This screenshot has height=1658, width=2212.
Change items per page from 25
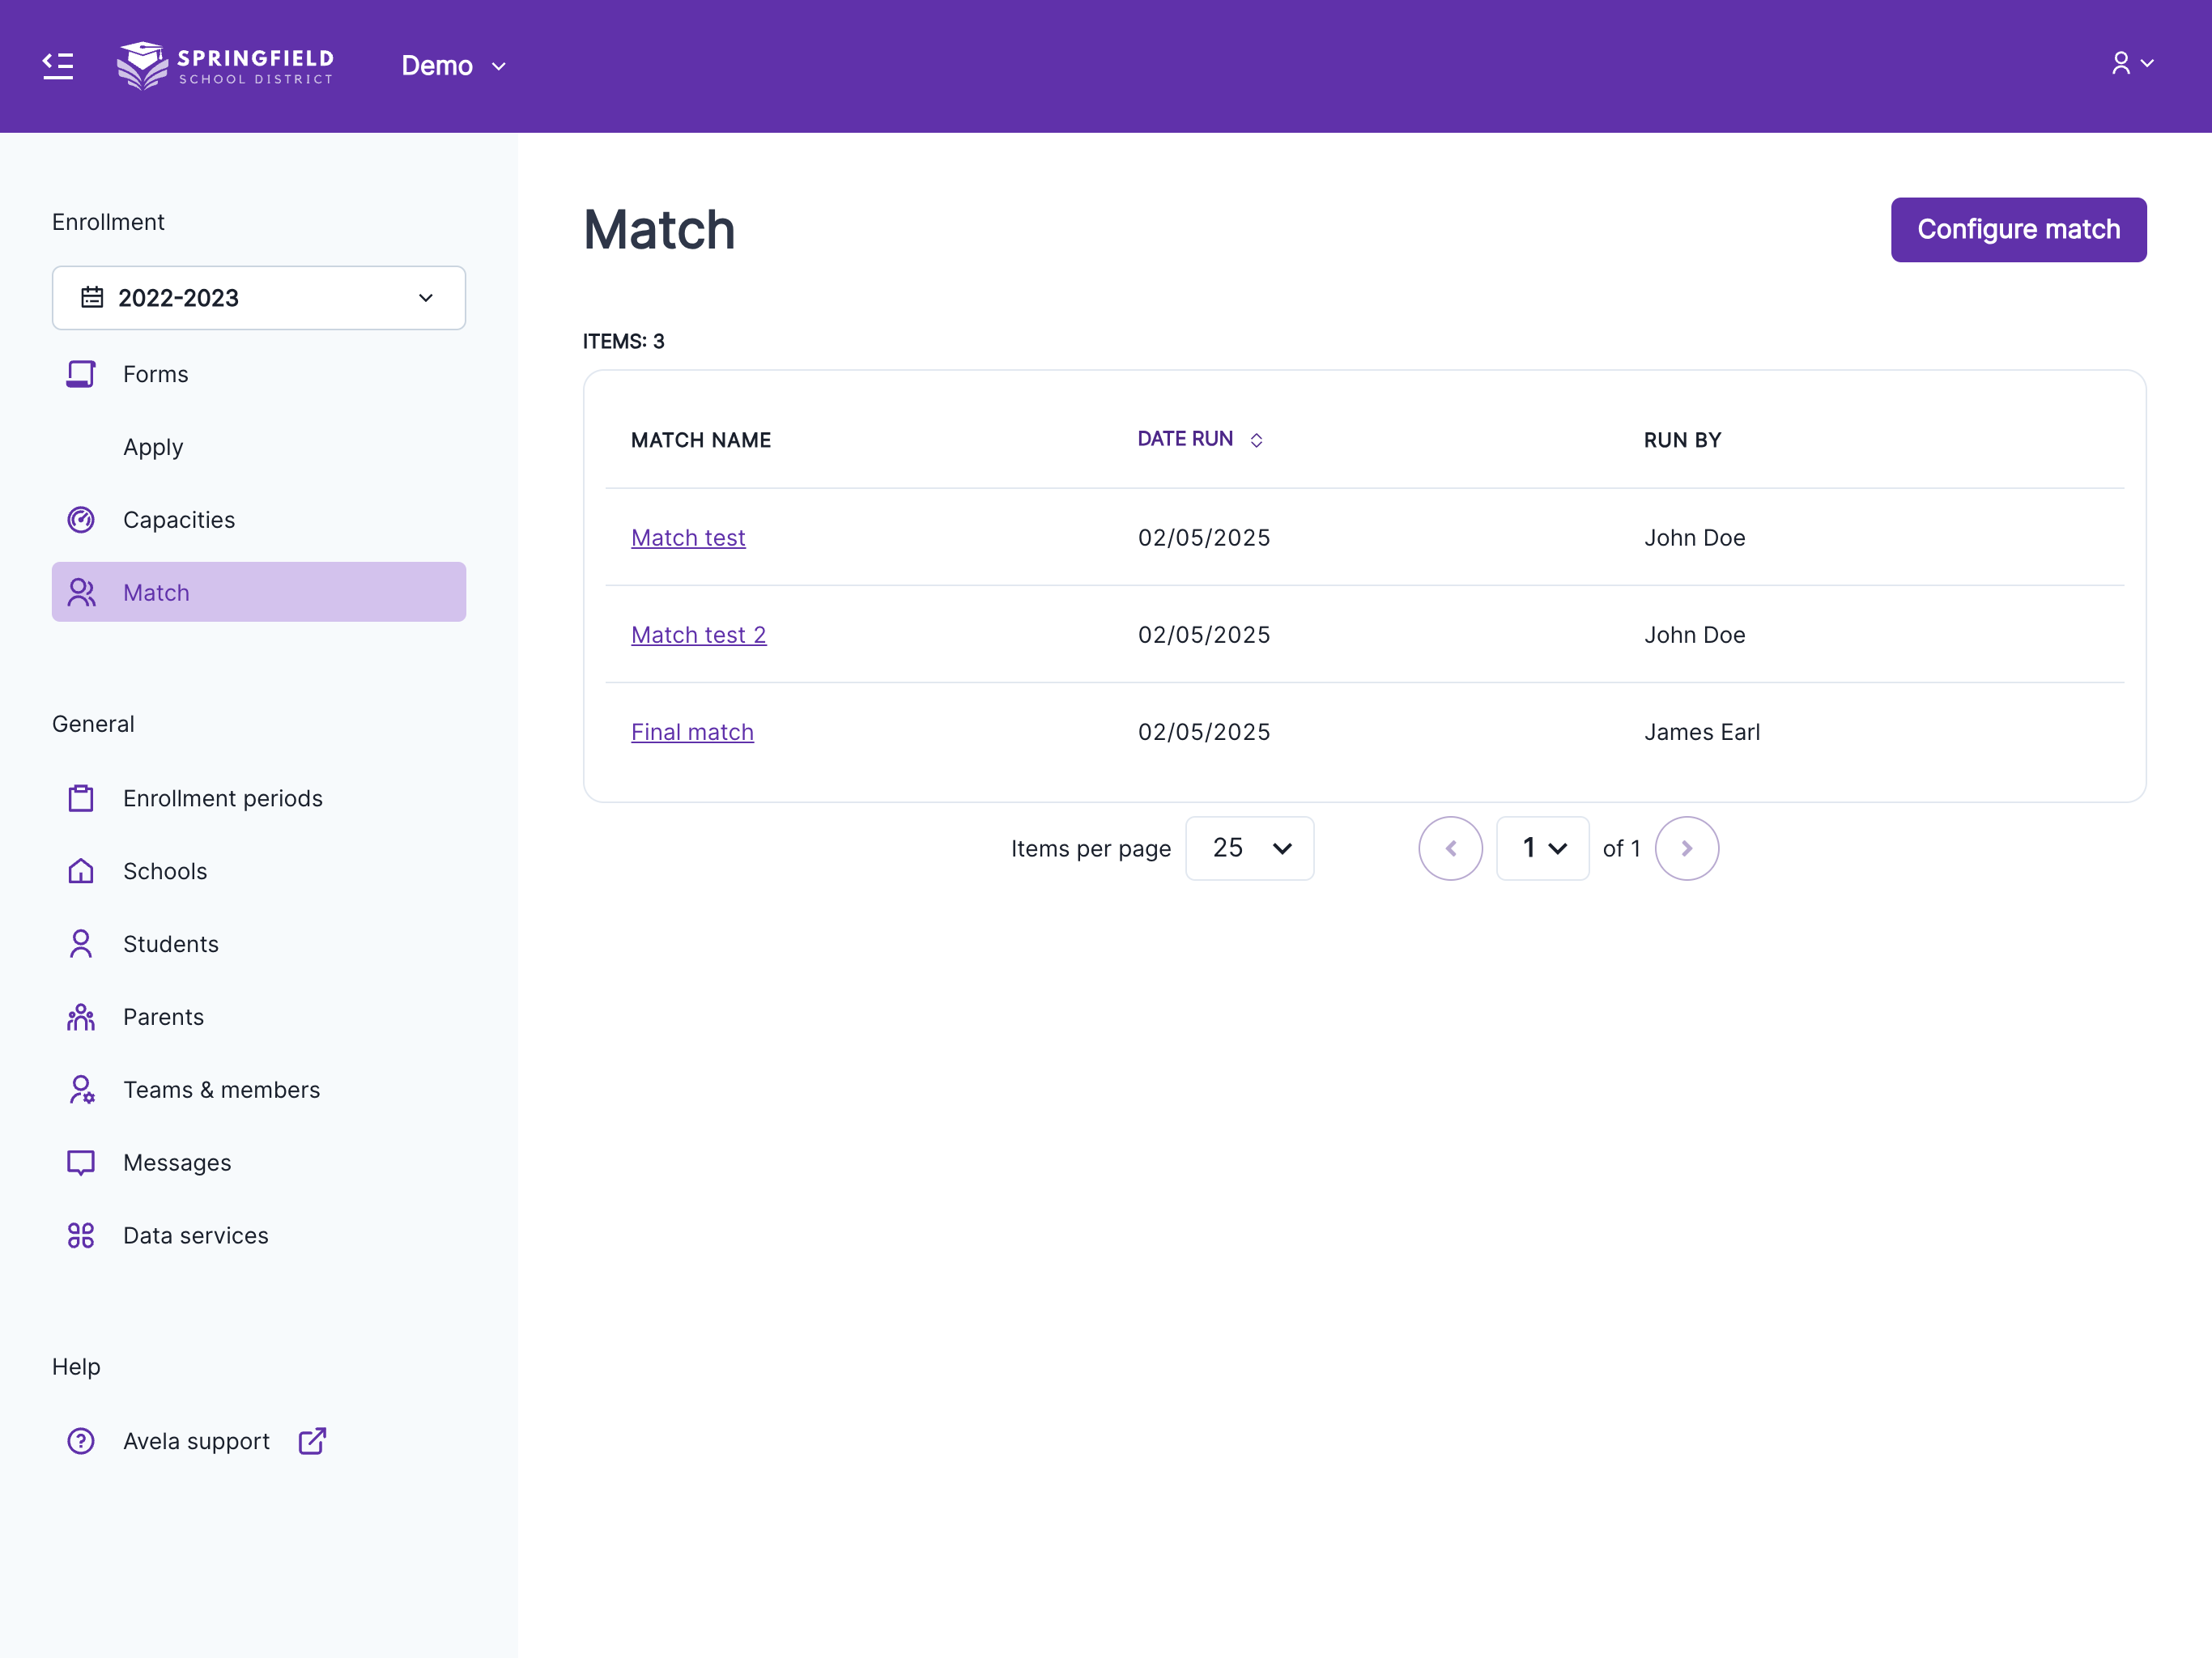pos(1249,848)
